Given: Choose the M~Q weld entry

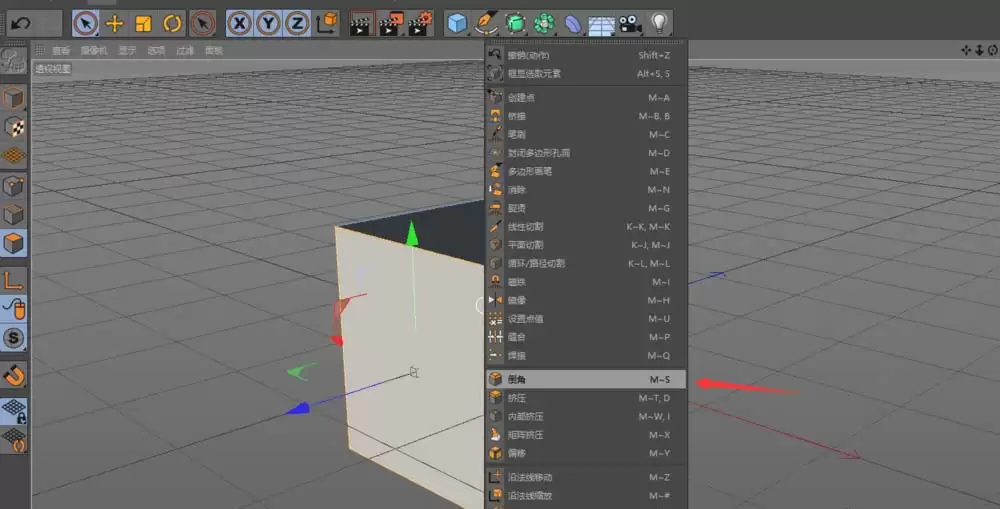Looking at the screenshot, I should click(x=585, y=355).
